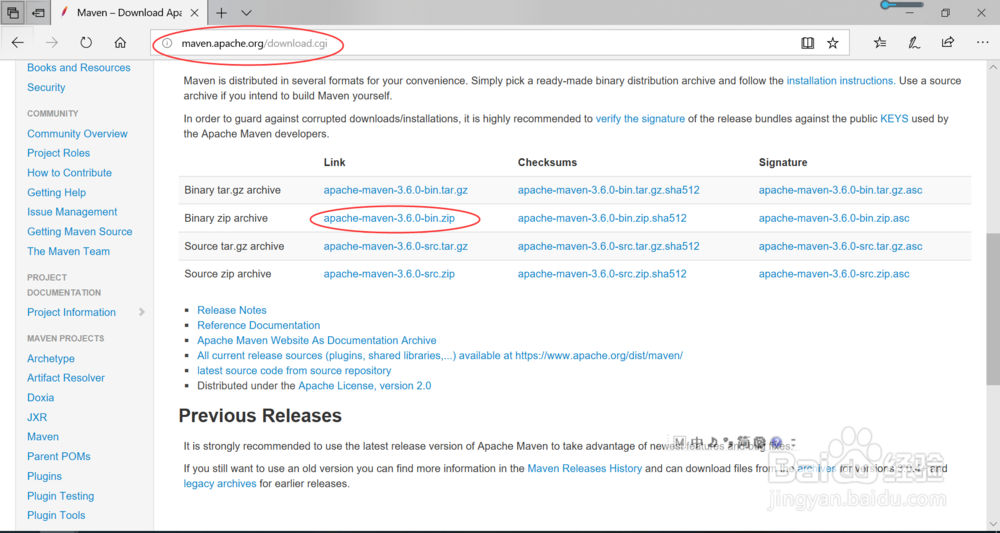This screenshot has width=1000, height=533.
Task: Open Getting Help link
Action: (x=56, y=193)
